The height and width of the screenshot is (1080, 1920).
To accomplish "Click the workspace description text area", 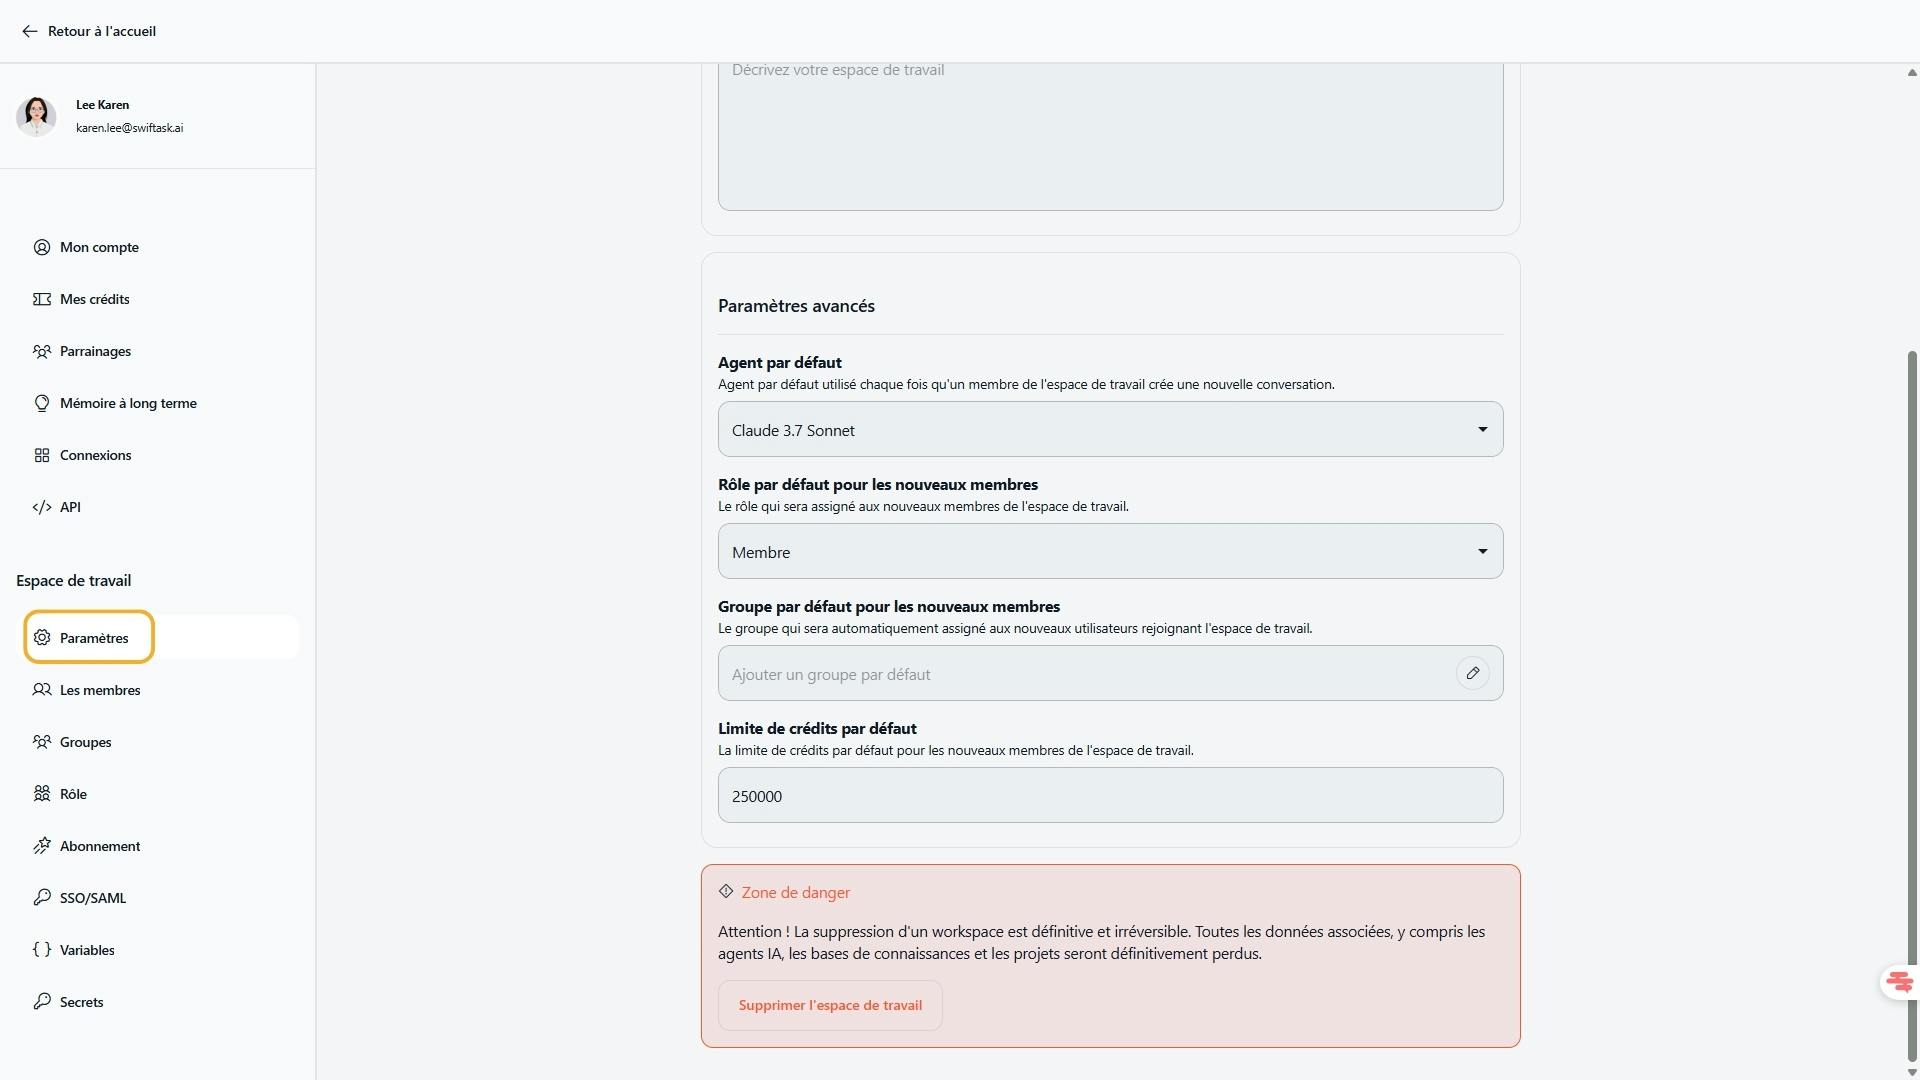I will [x=1110, y=135].
